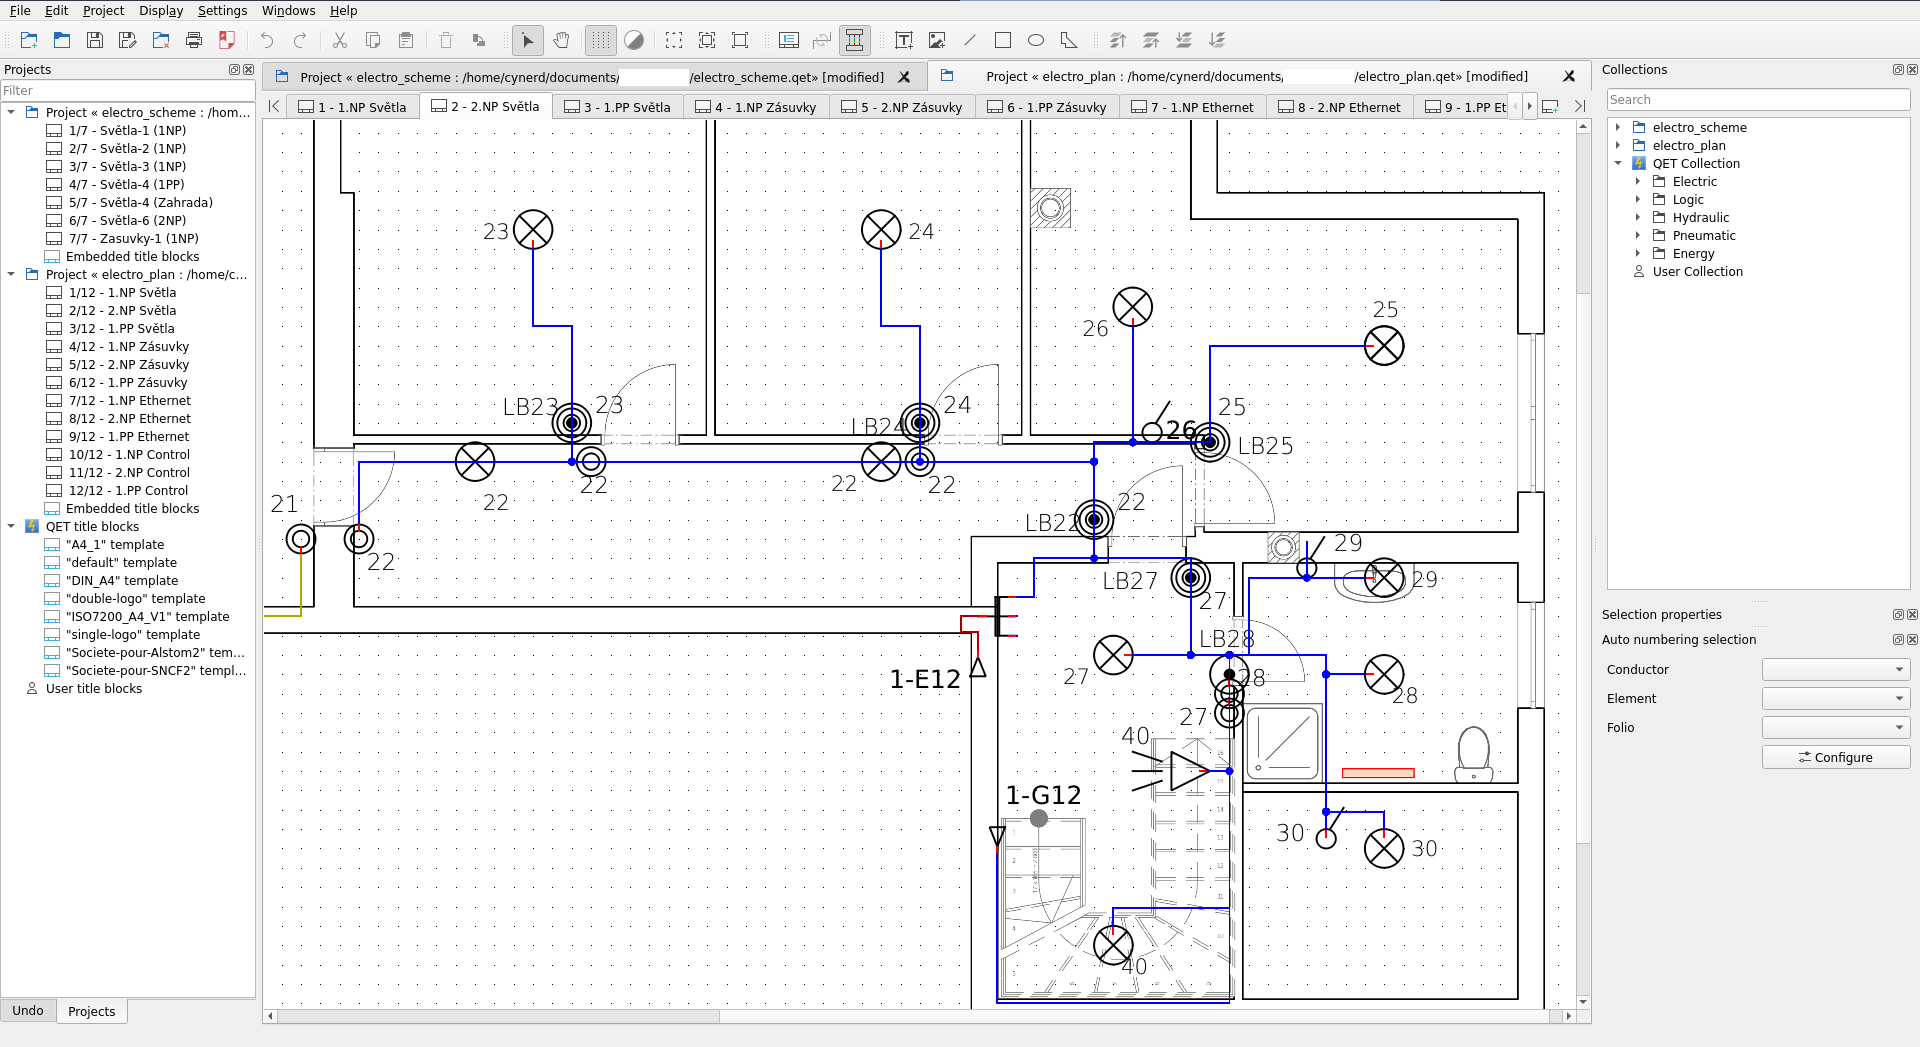Click the add text field tool
Viewport: 1920px width, 1047px height.
[904, 40]
